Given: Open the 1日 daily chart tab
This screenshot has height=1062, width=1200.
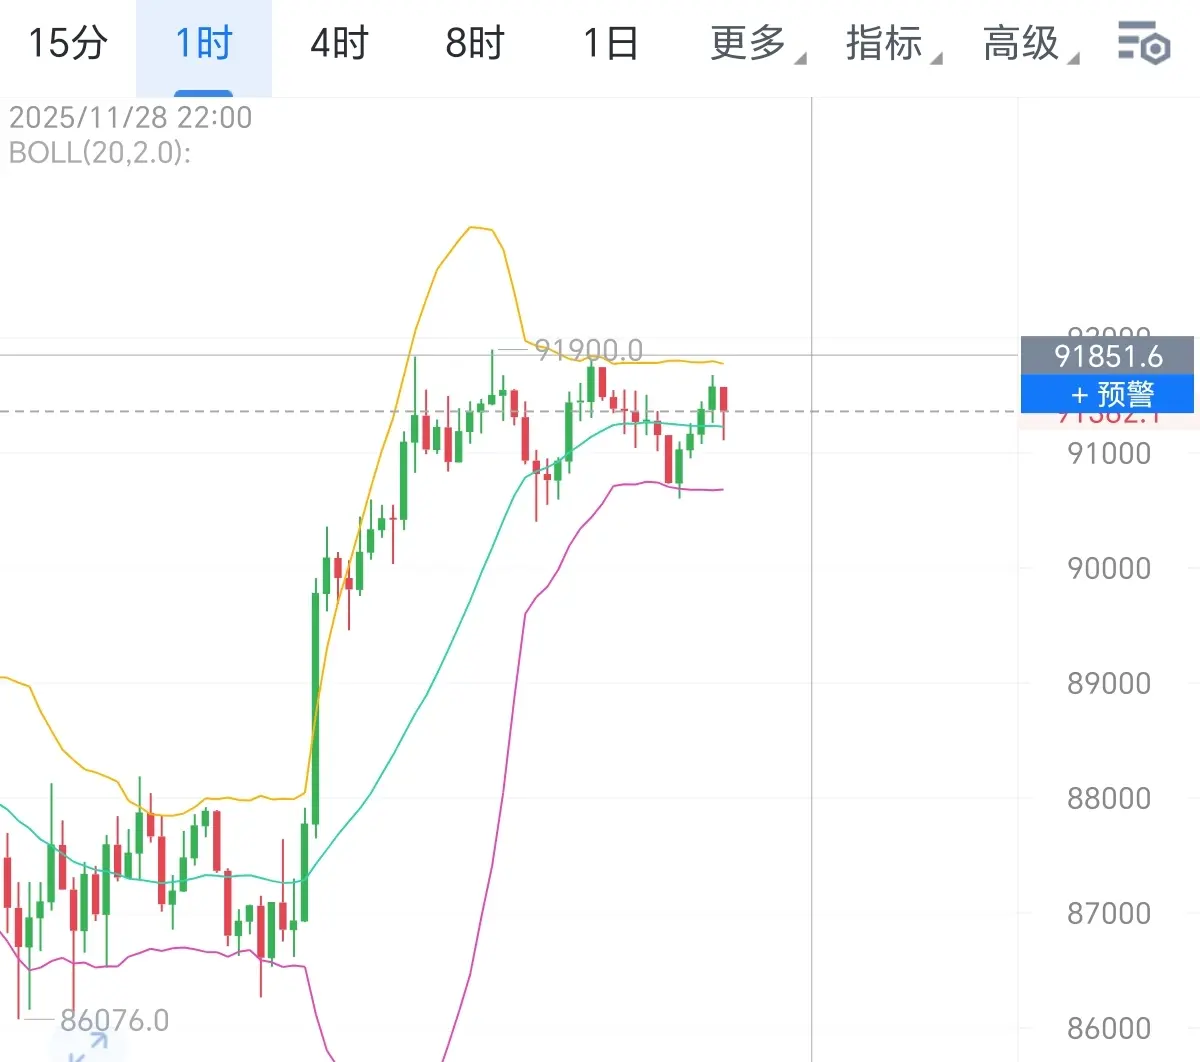Looking at the screenshot, I should tap(610, 44).
